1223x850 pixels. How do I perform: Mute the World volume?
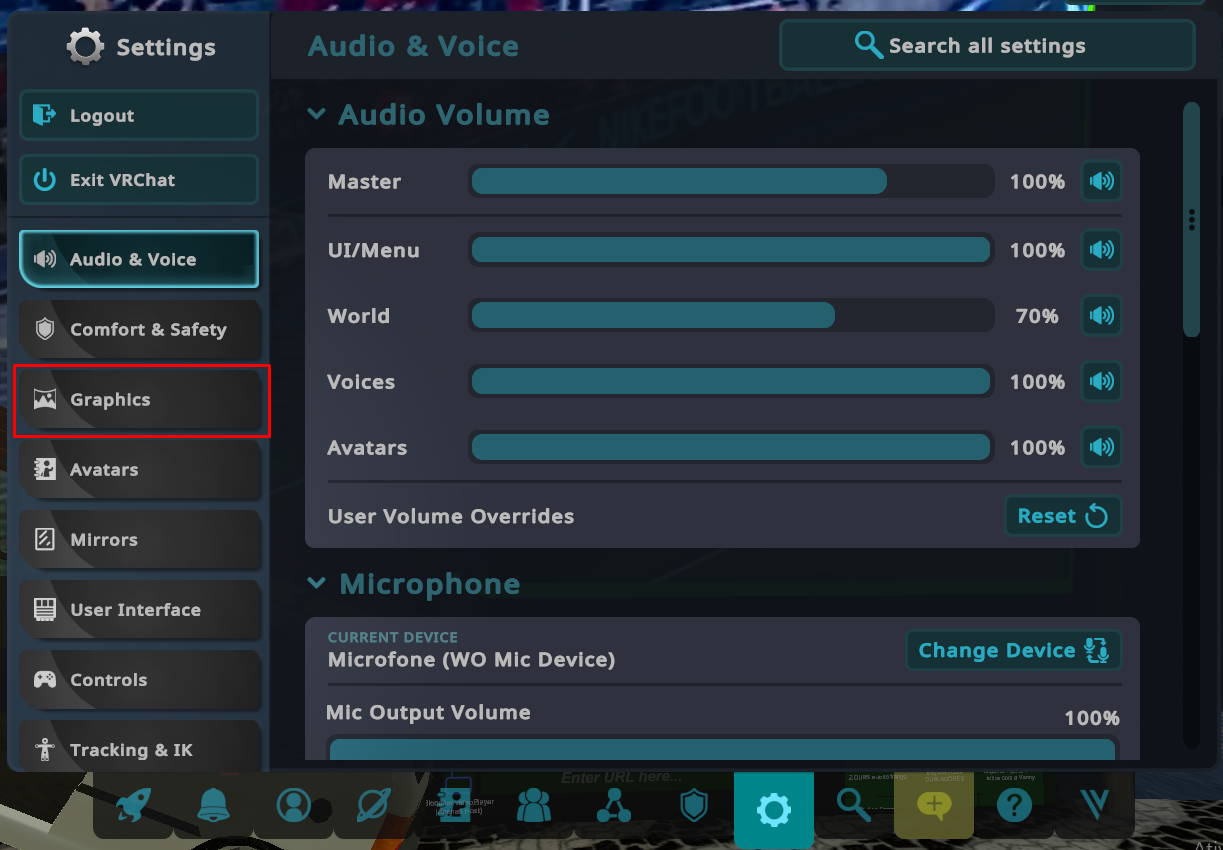coord(1101,316)
